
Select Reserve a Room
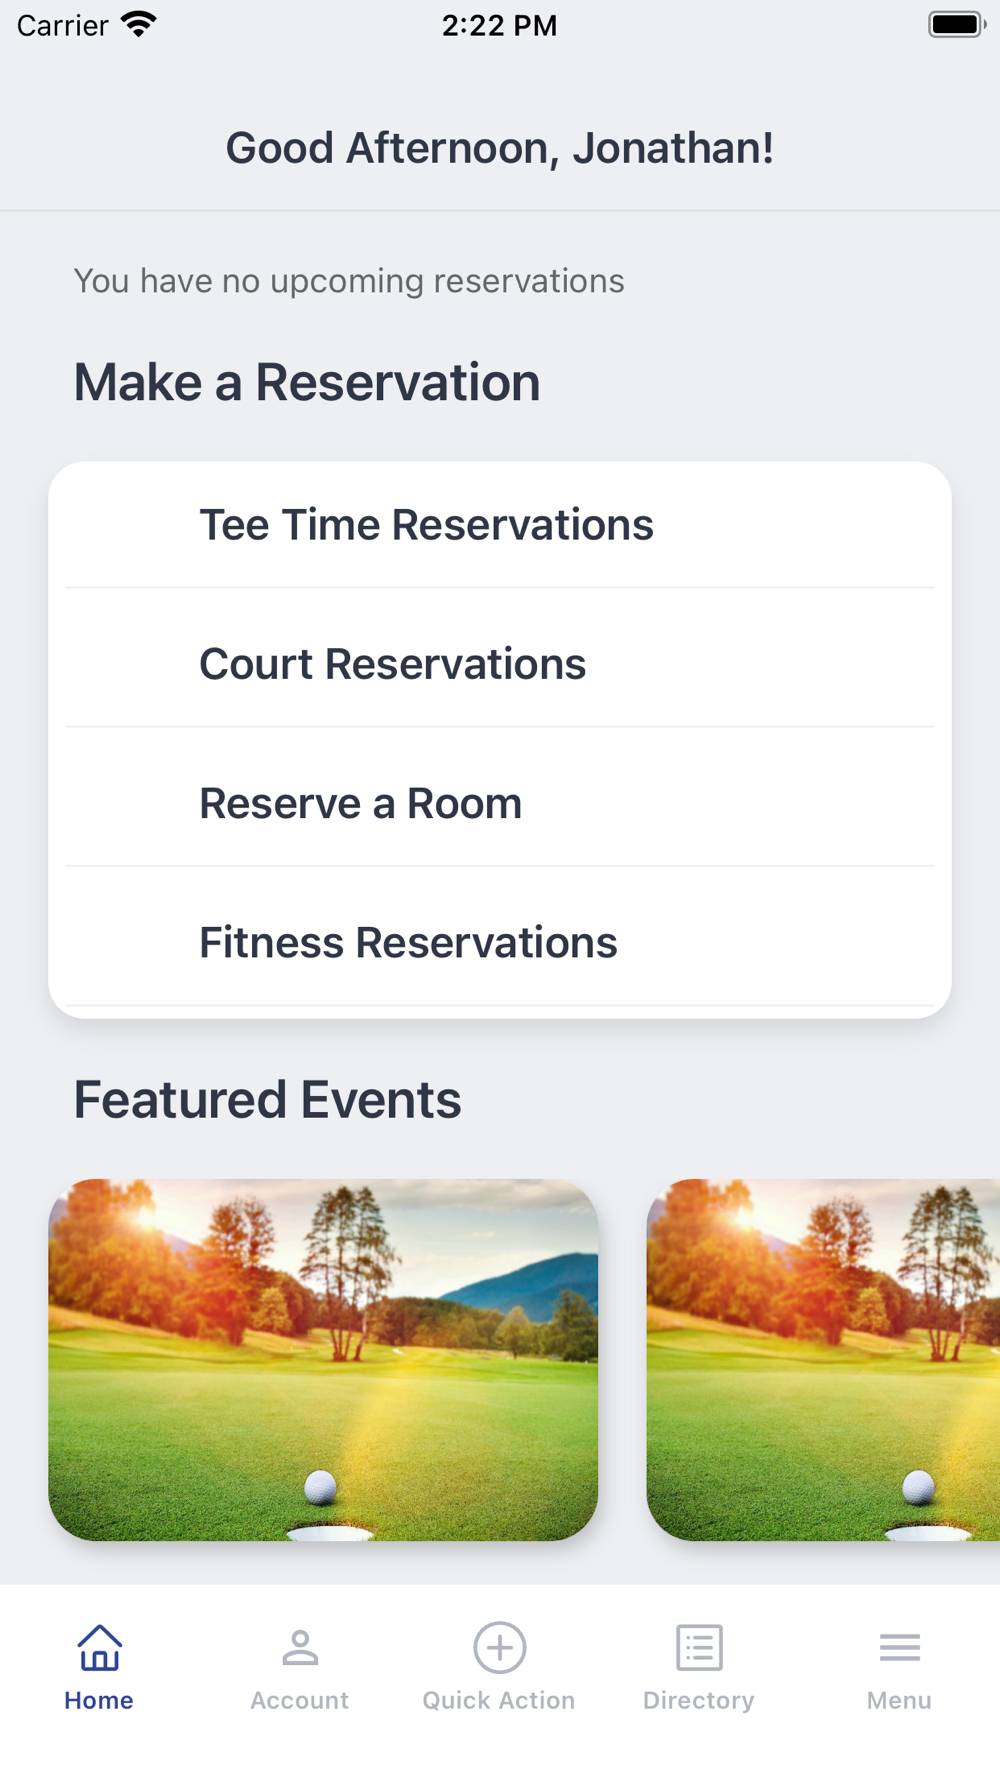[360, 803]
